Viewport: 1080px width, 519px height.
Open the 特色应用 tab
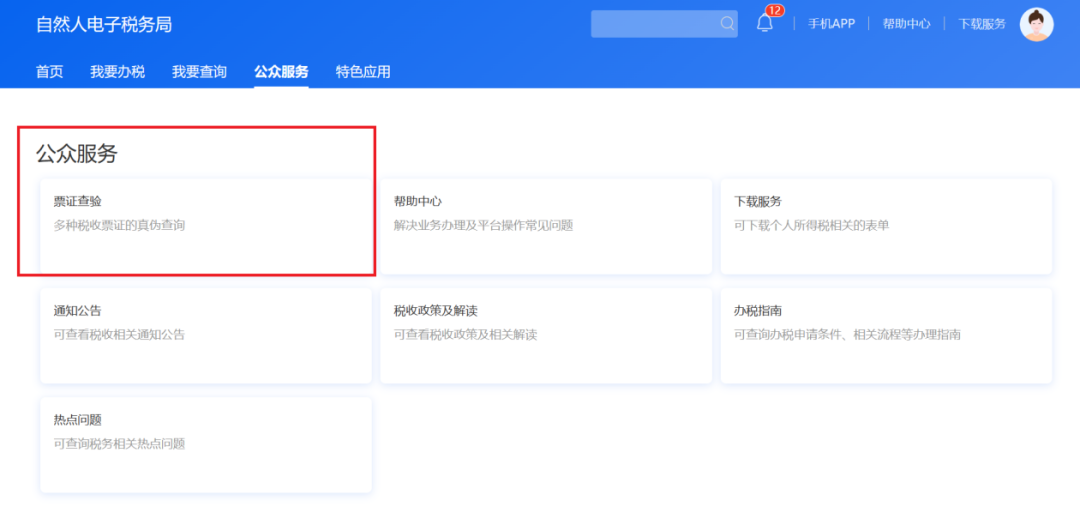(363, 72)
